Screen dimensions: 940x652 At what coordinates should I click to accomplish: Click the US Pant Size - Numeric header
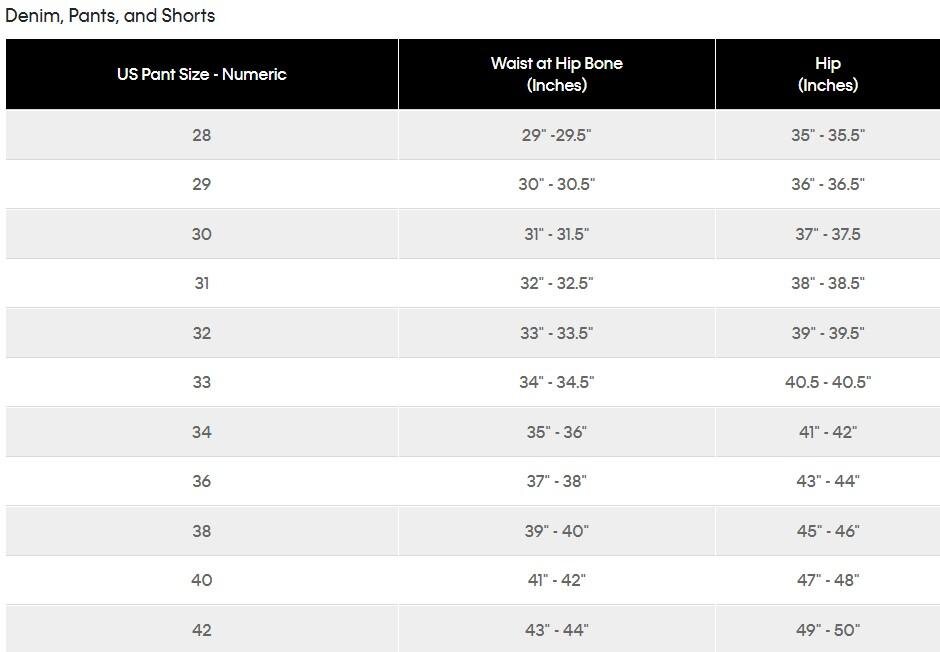click(201, 74)
